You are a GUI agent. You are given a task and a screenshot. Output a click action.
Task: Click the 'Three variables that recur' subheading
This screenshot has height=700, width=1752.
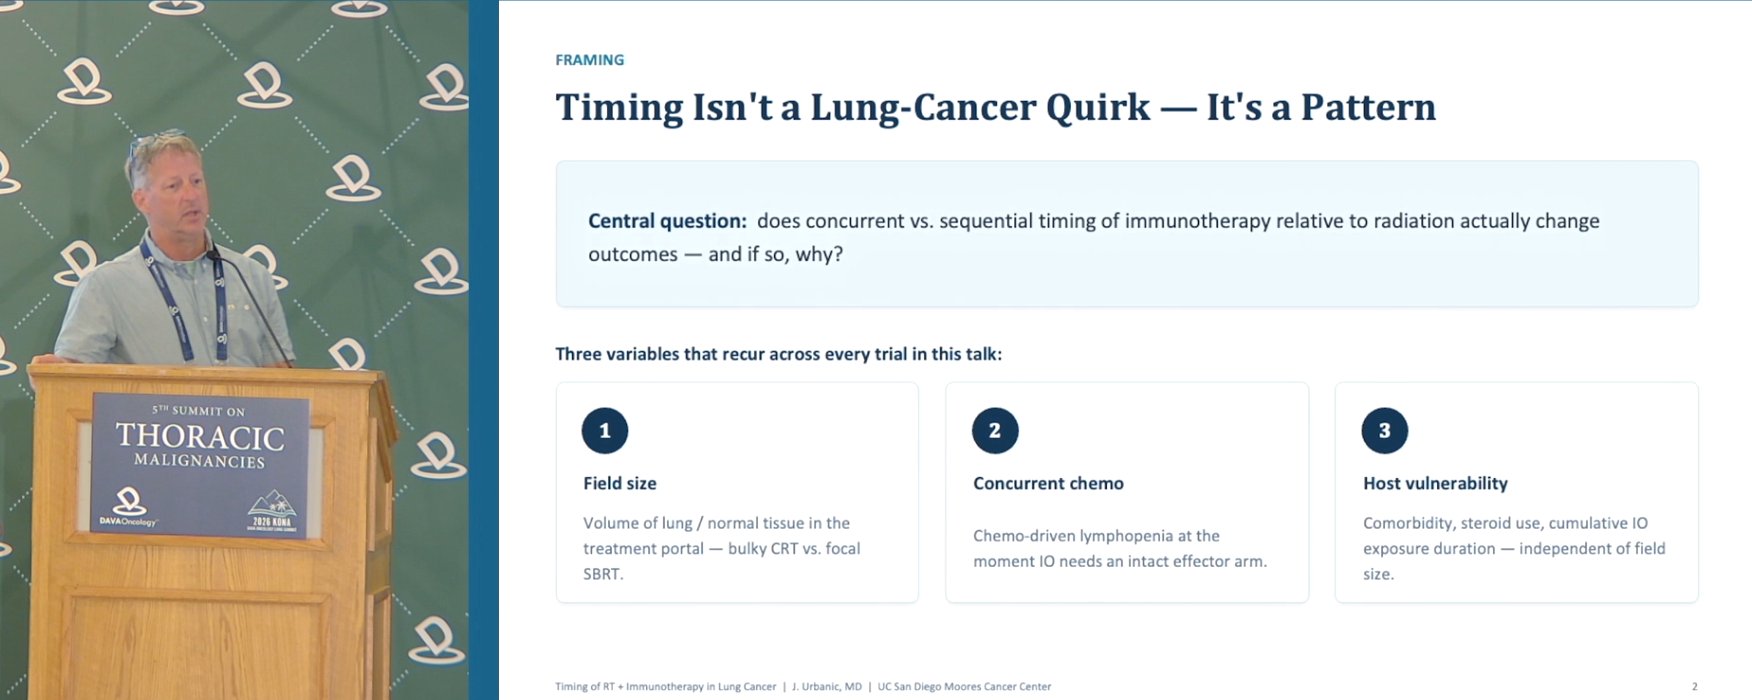pyautogui.click(x=778, y=354)
